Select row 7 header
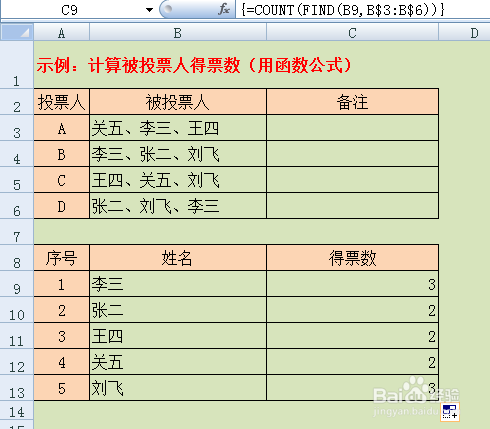490x429 pixels. [17, 232]
